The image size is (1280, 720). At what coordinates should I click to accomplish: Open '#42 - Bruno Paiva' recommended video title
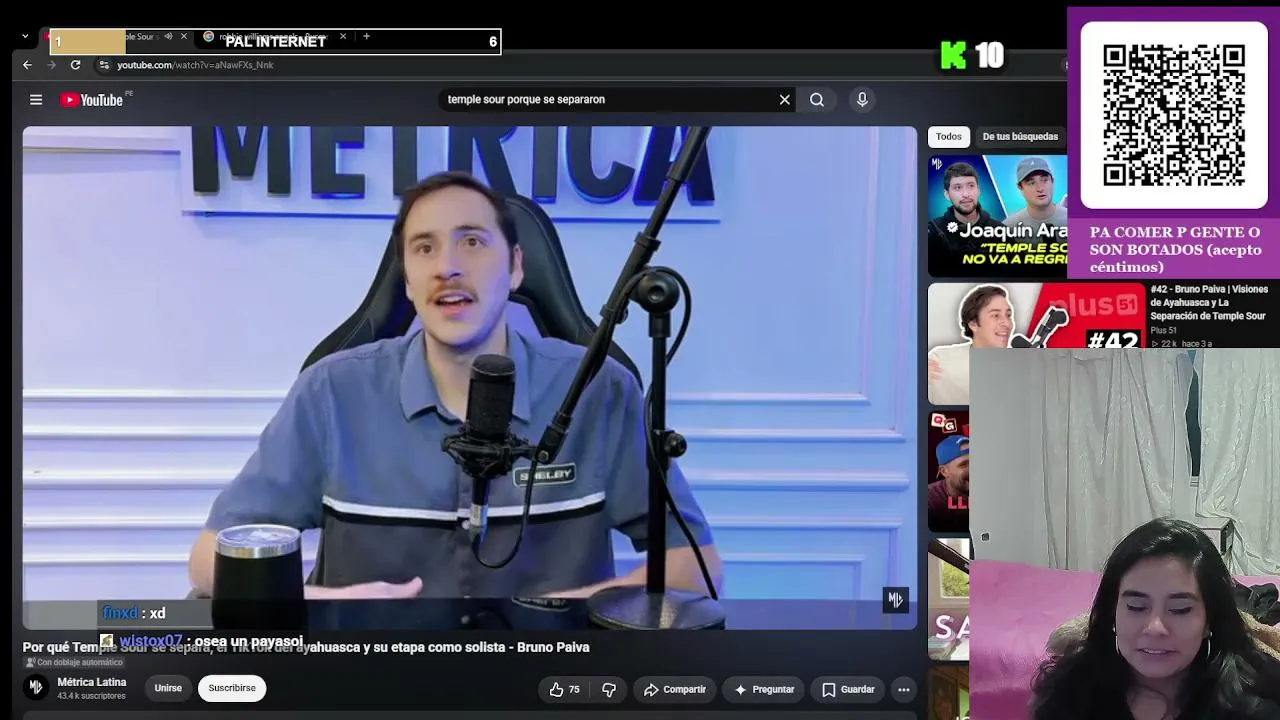click(1209, 303)
